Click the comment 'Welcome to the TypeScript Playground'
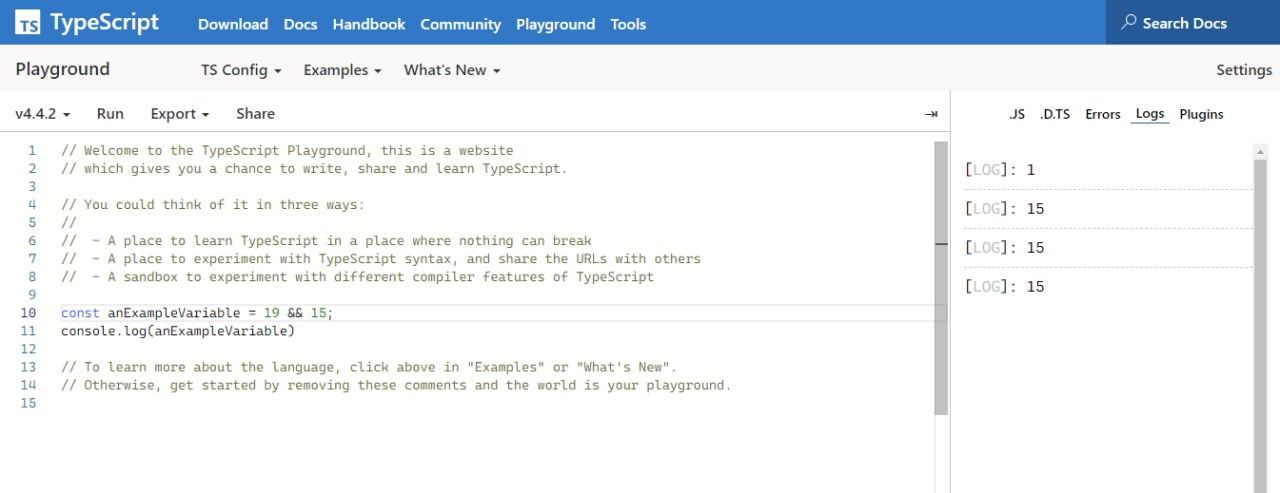1280x493 pixels. point(287,151)
